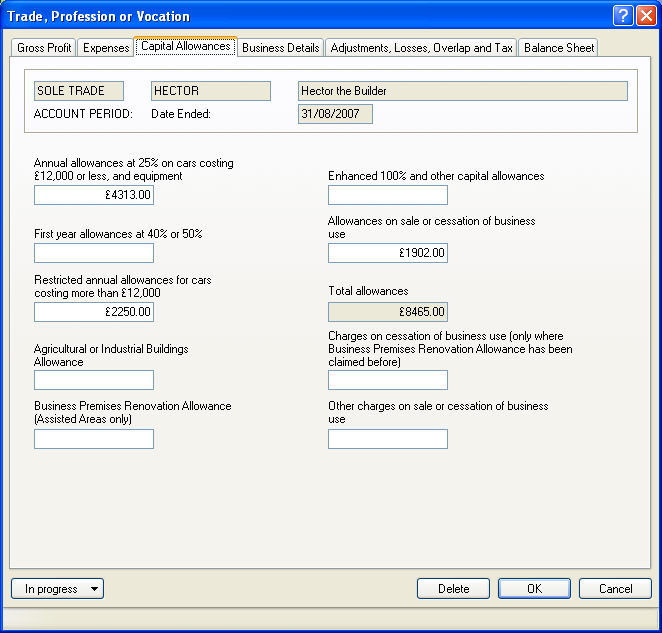This screenshot has height=633, width=662.
Task: Click the Other charges on sale field
Action: pos(388,439)
